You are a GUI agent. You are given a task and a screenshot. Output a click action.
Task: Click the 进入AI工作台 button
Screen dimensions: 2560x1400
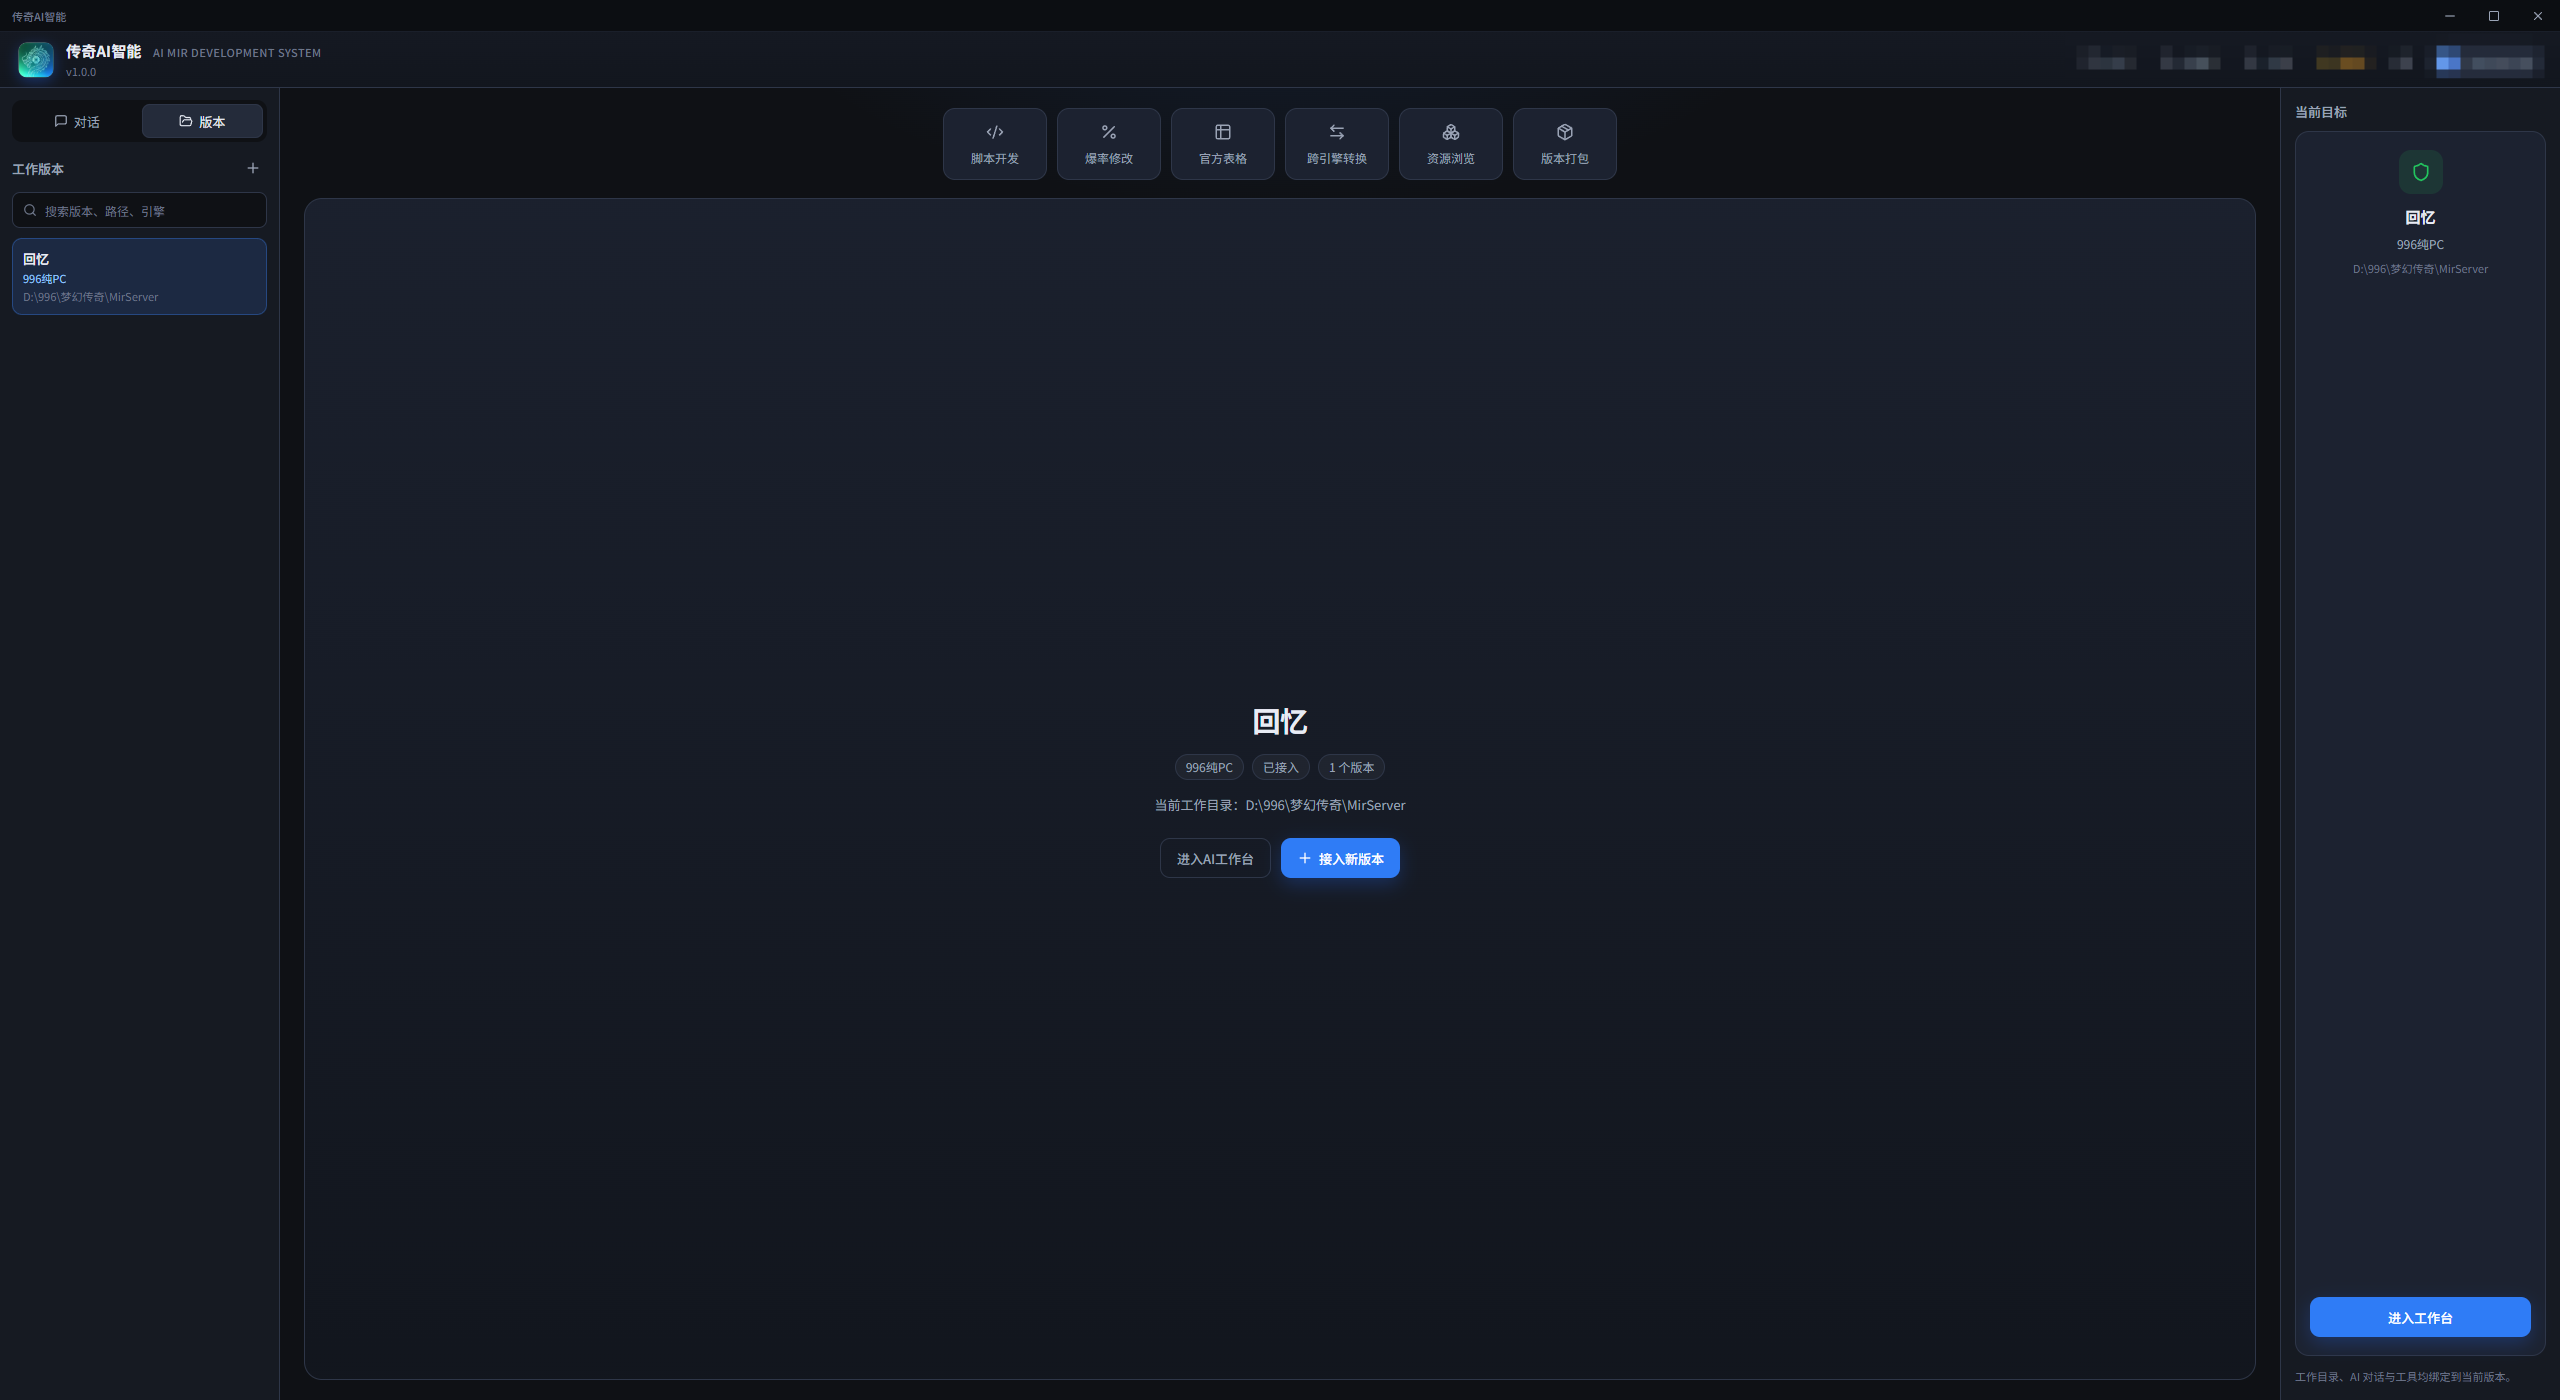coord(1214,858)
